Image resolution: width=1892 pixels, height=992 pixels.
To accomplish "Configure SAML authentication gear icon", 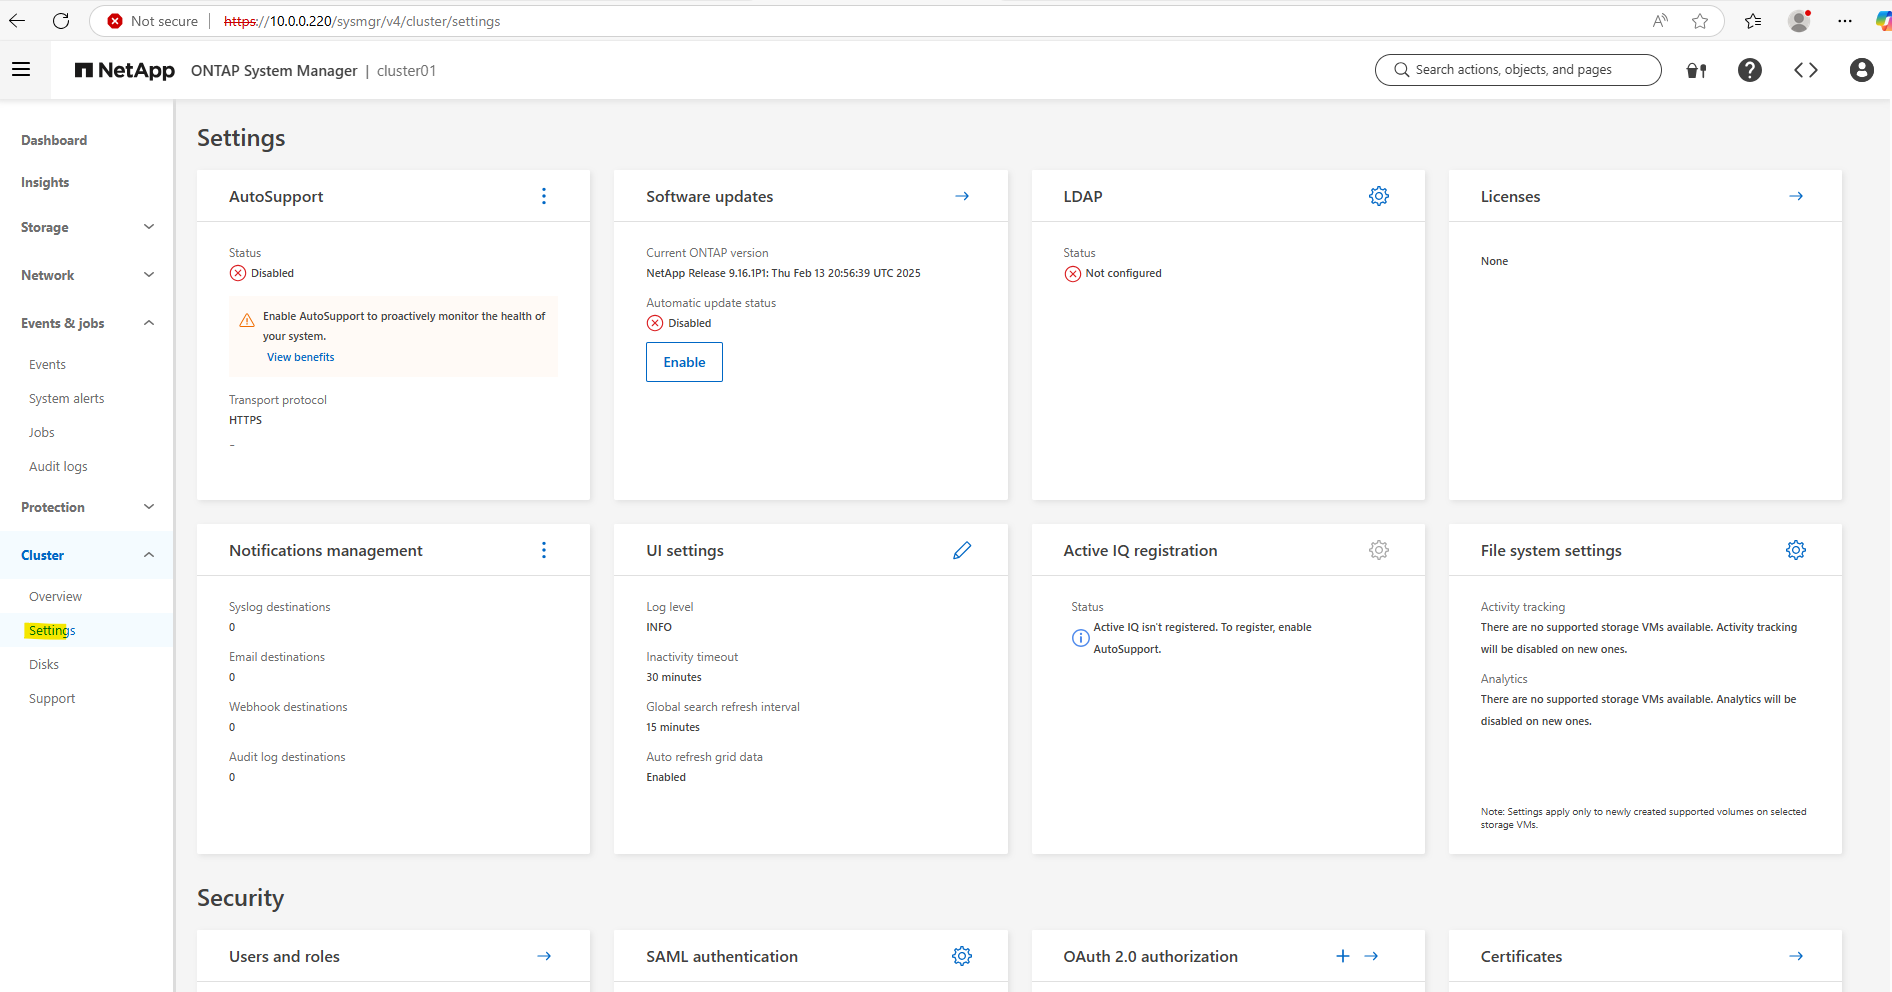I will [x=962, y=956].
